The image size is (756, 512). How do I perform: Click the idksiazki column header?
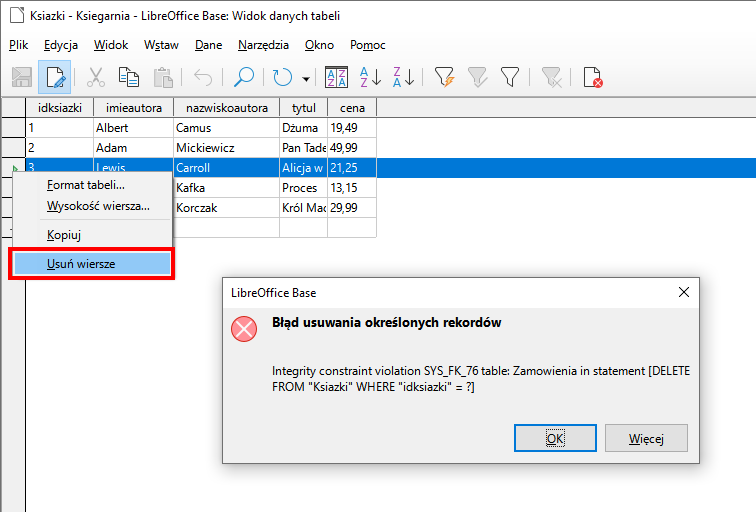coord(60,108)
